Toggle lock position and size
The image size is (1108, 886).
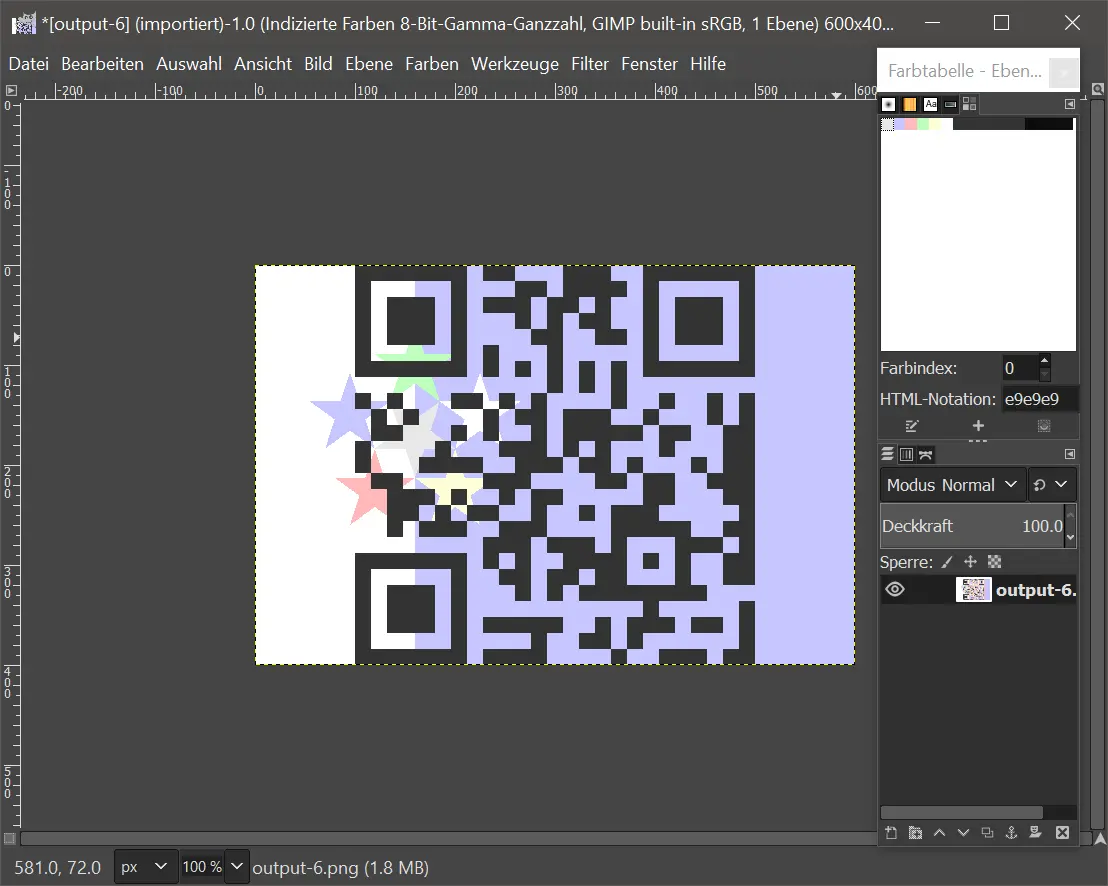[x=970, y=562]
